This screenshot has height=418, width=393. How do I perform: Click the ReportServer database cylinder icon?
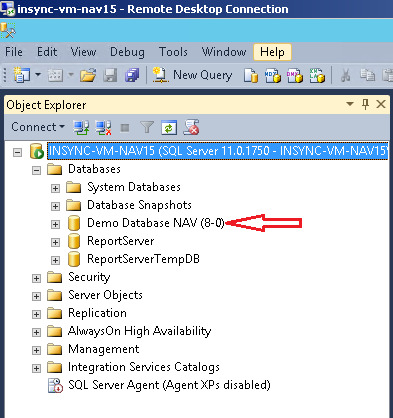(x=74, y=241)
